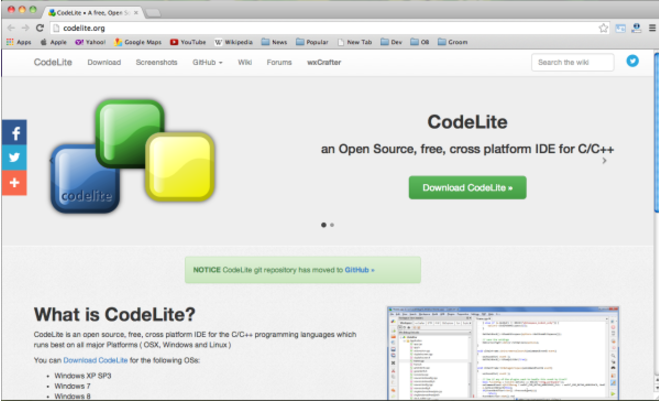Expand the OB bookmarks folder
The height and width of the screenshot is (401, 659).
click(x=420, y=42)
